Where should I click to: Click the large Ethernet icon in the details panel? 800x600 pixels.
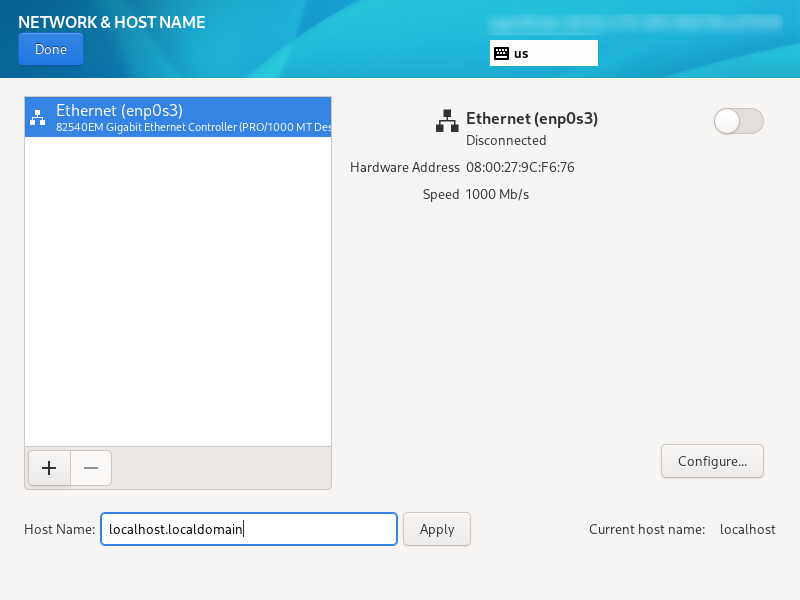447,121
